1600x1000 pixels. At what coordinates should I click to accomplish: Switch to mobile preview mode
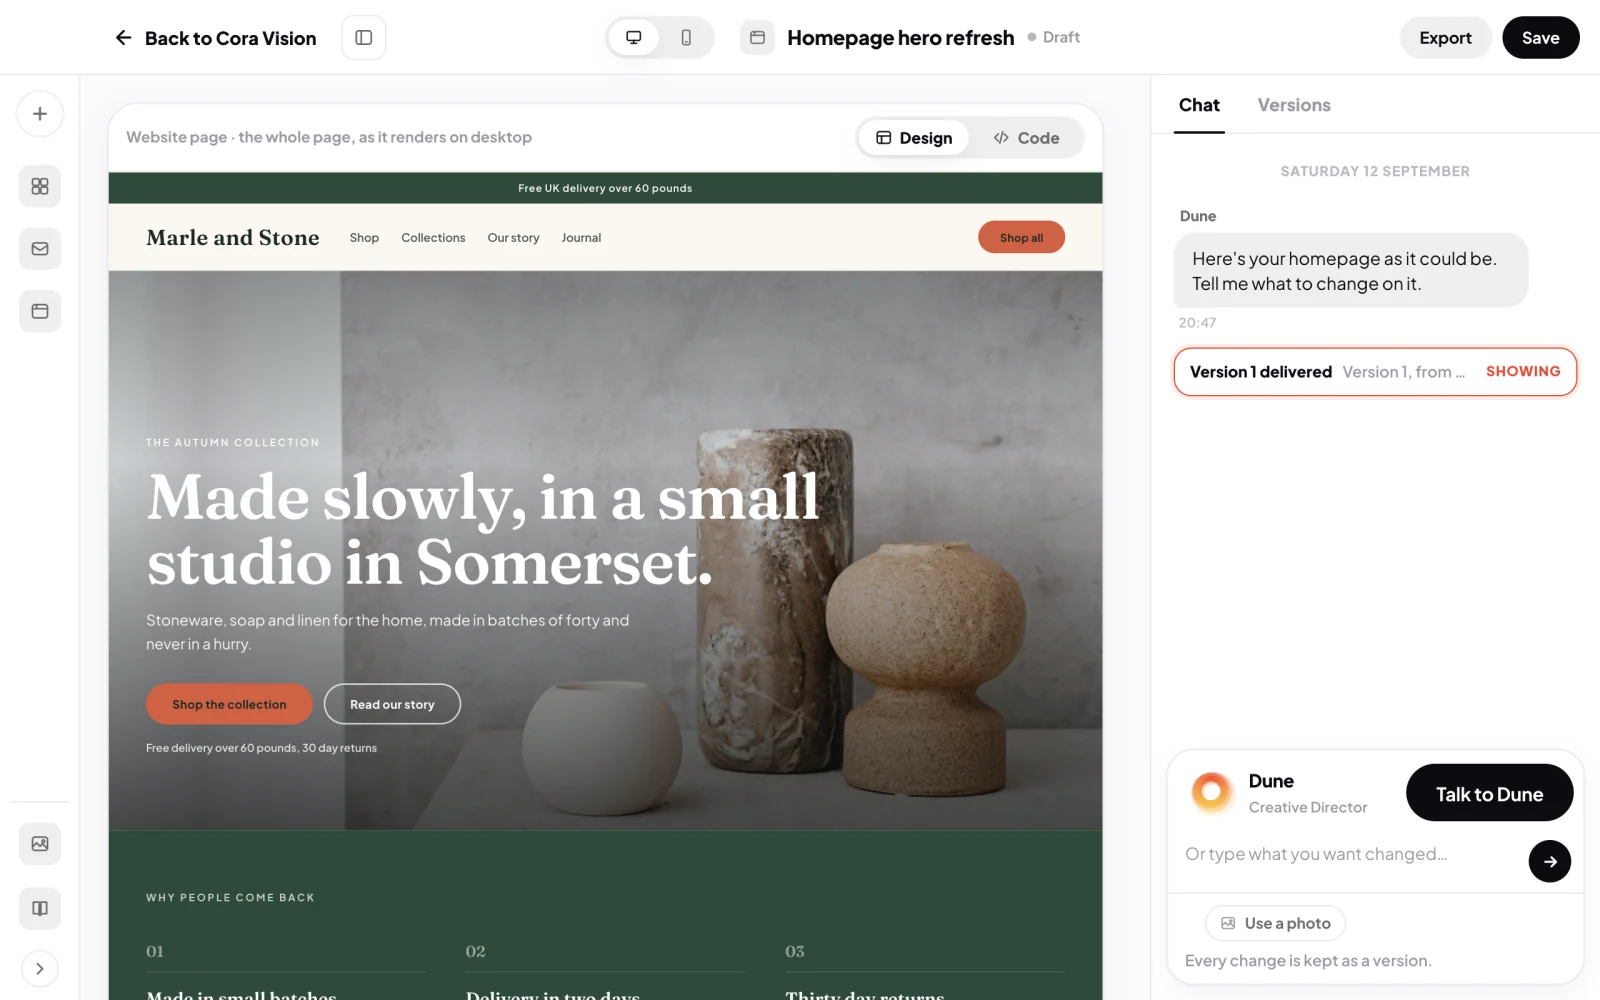[686, 38]
